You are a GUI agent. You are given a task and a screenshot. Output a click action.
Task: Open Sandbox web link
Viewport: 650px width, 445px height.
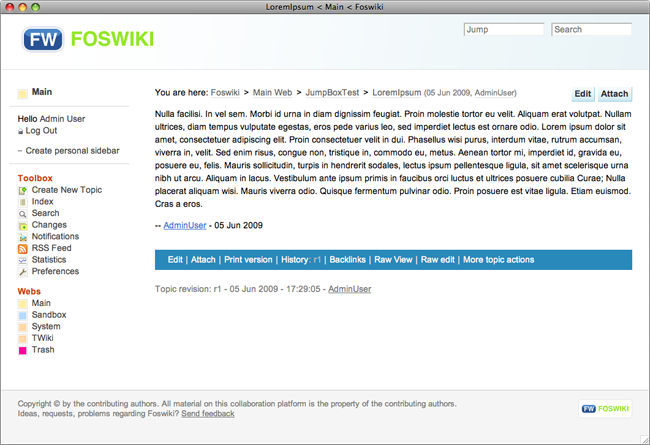(x=49, y=315)
